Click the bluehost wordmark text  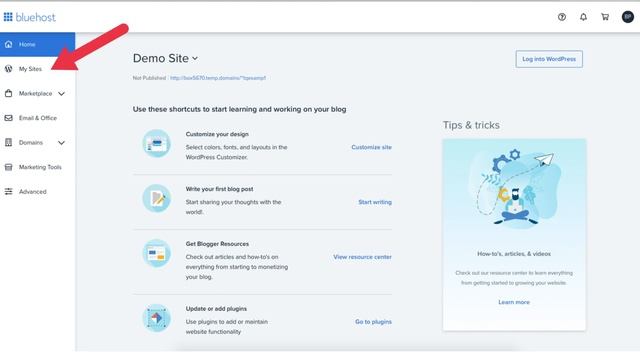[36, 17]
